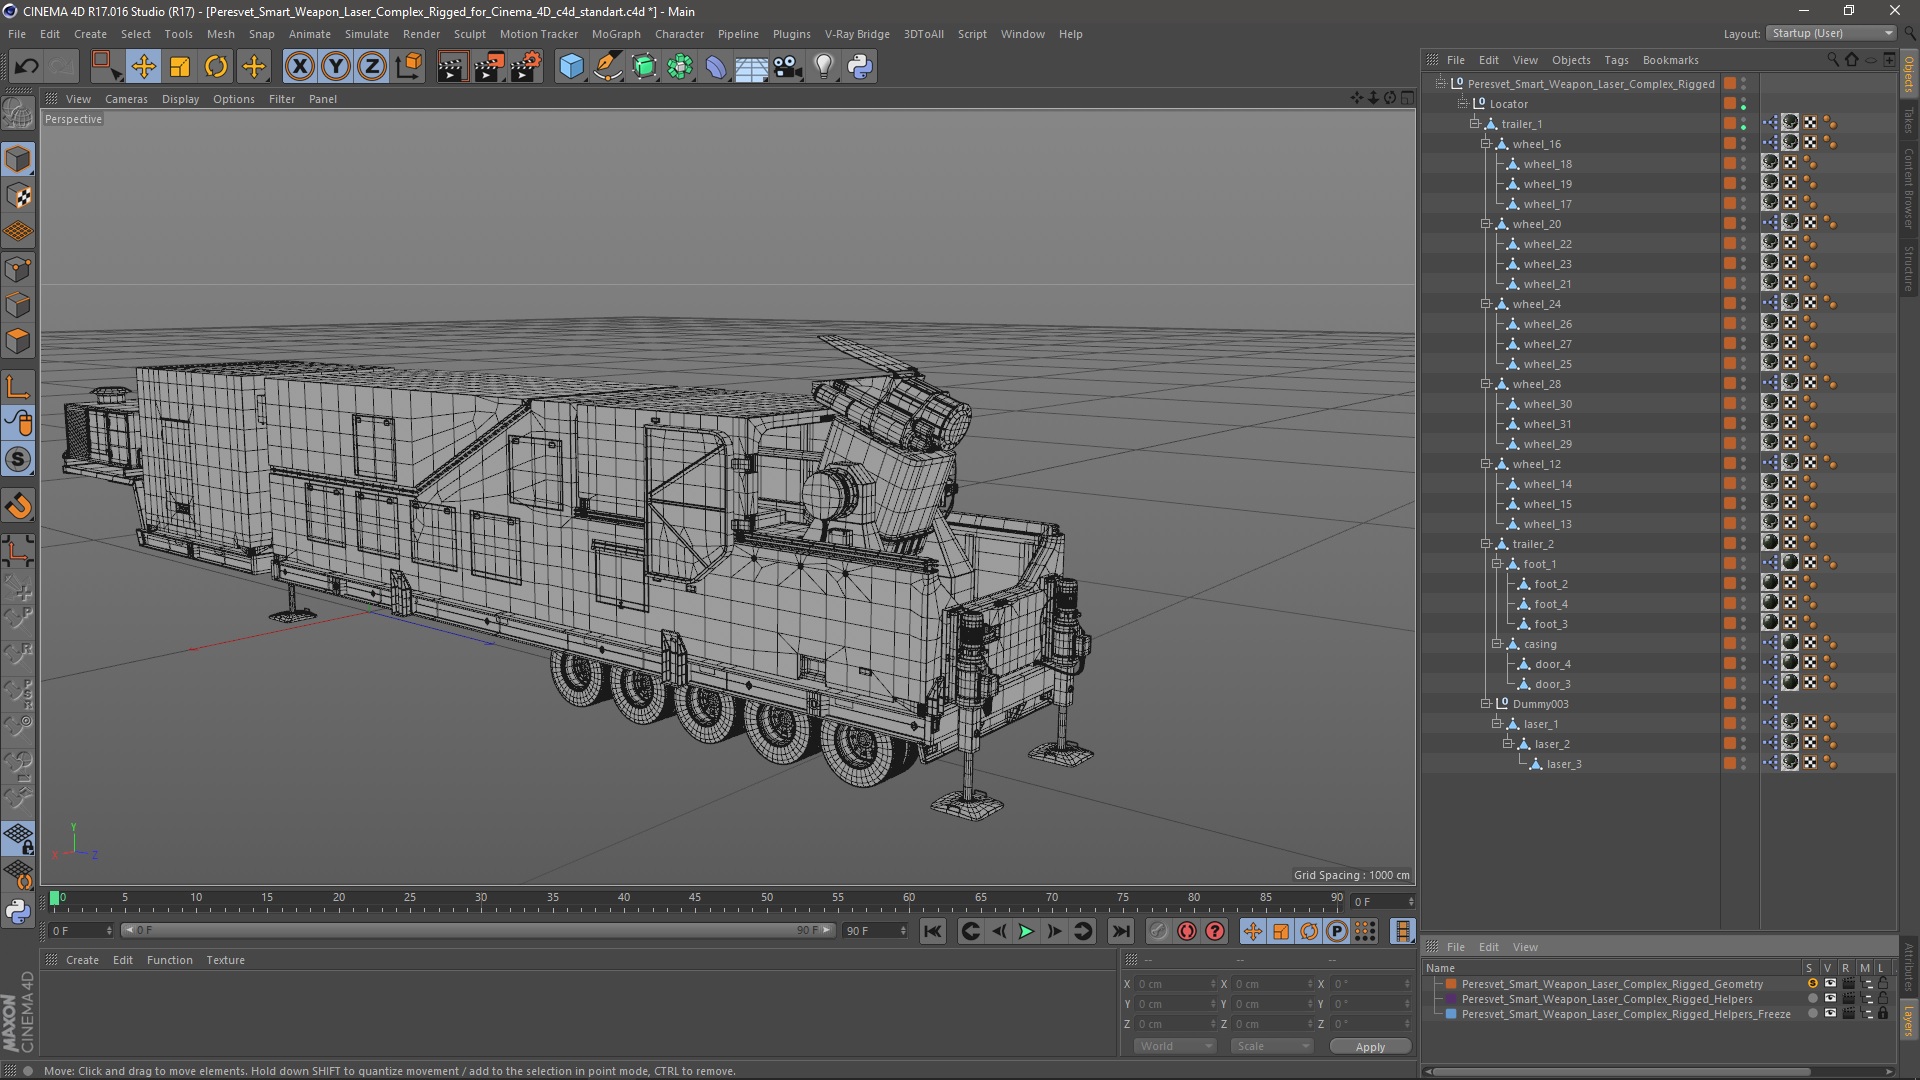Click the Record Active Objects button
This screenshot has height=1080, width=1920.
click(1158, 931)
